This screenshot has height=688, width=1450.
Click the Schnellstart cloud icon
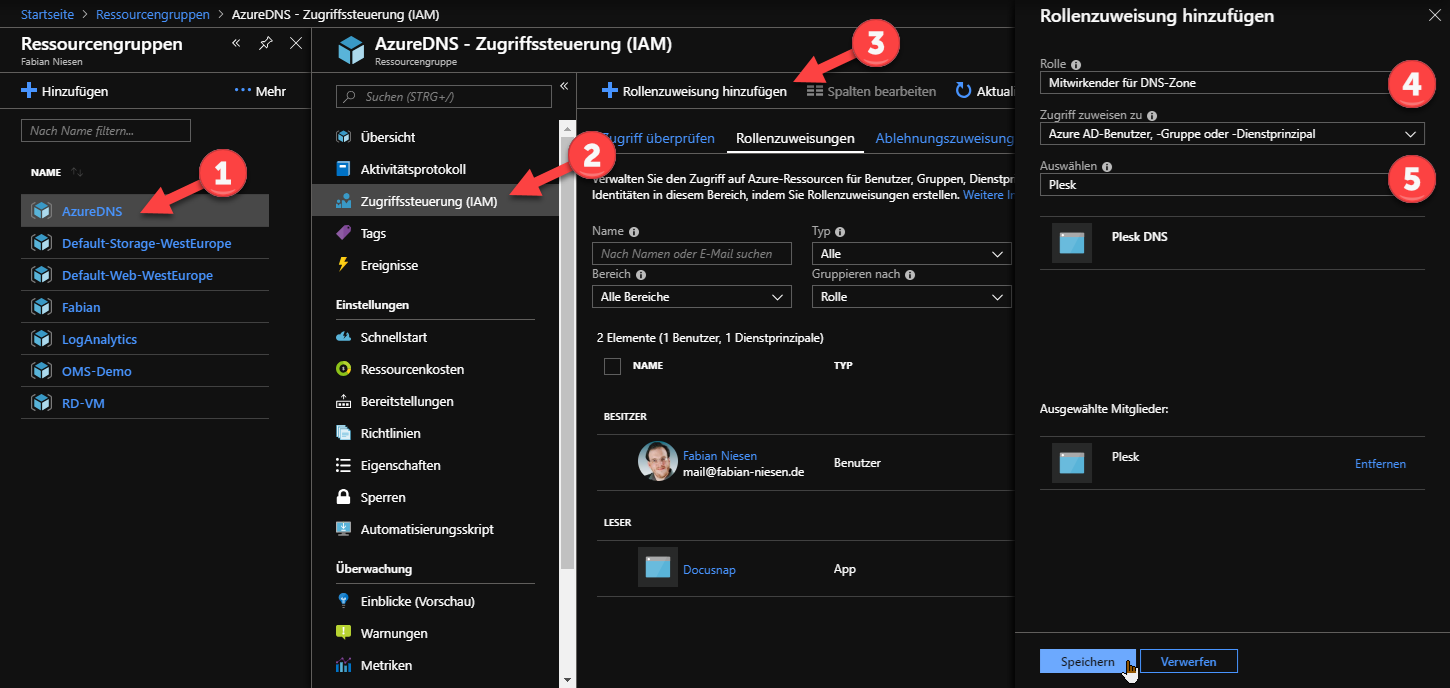pyautogui.click(x=344, y=337)
